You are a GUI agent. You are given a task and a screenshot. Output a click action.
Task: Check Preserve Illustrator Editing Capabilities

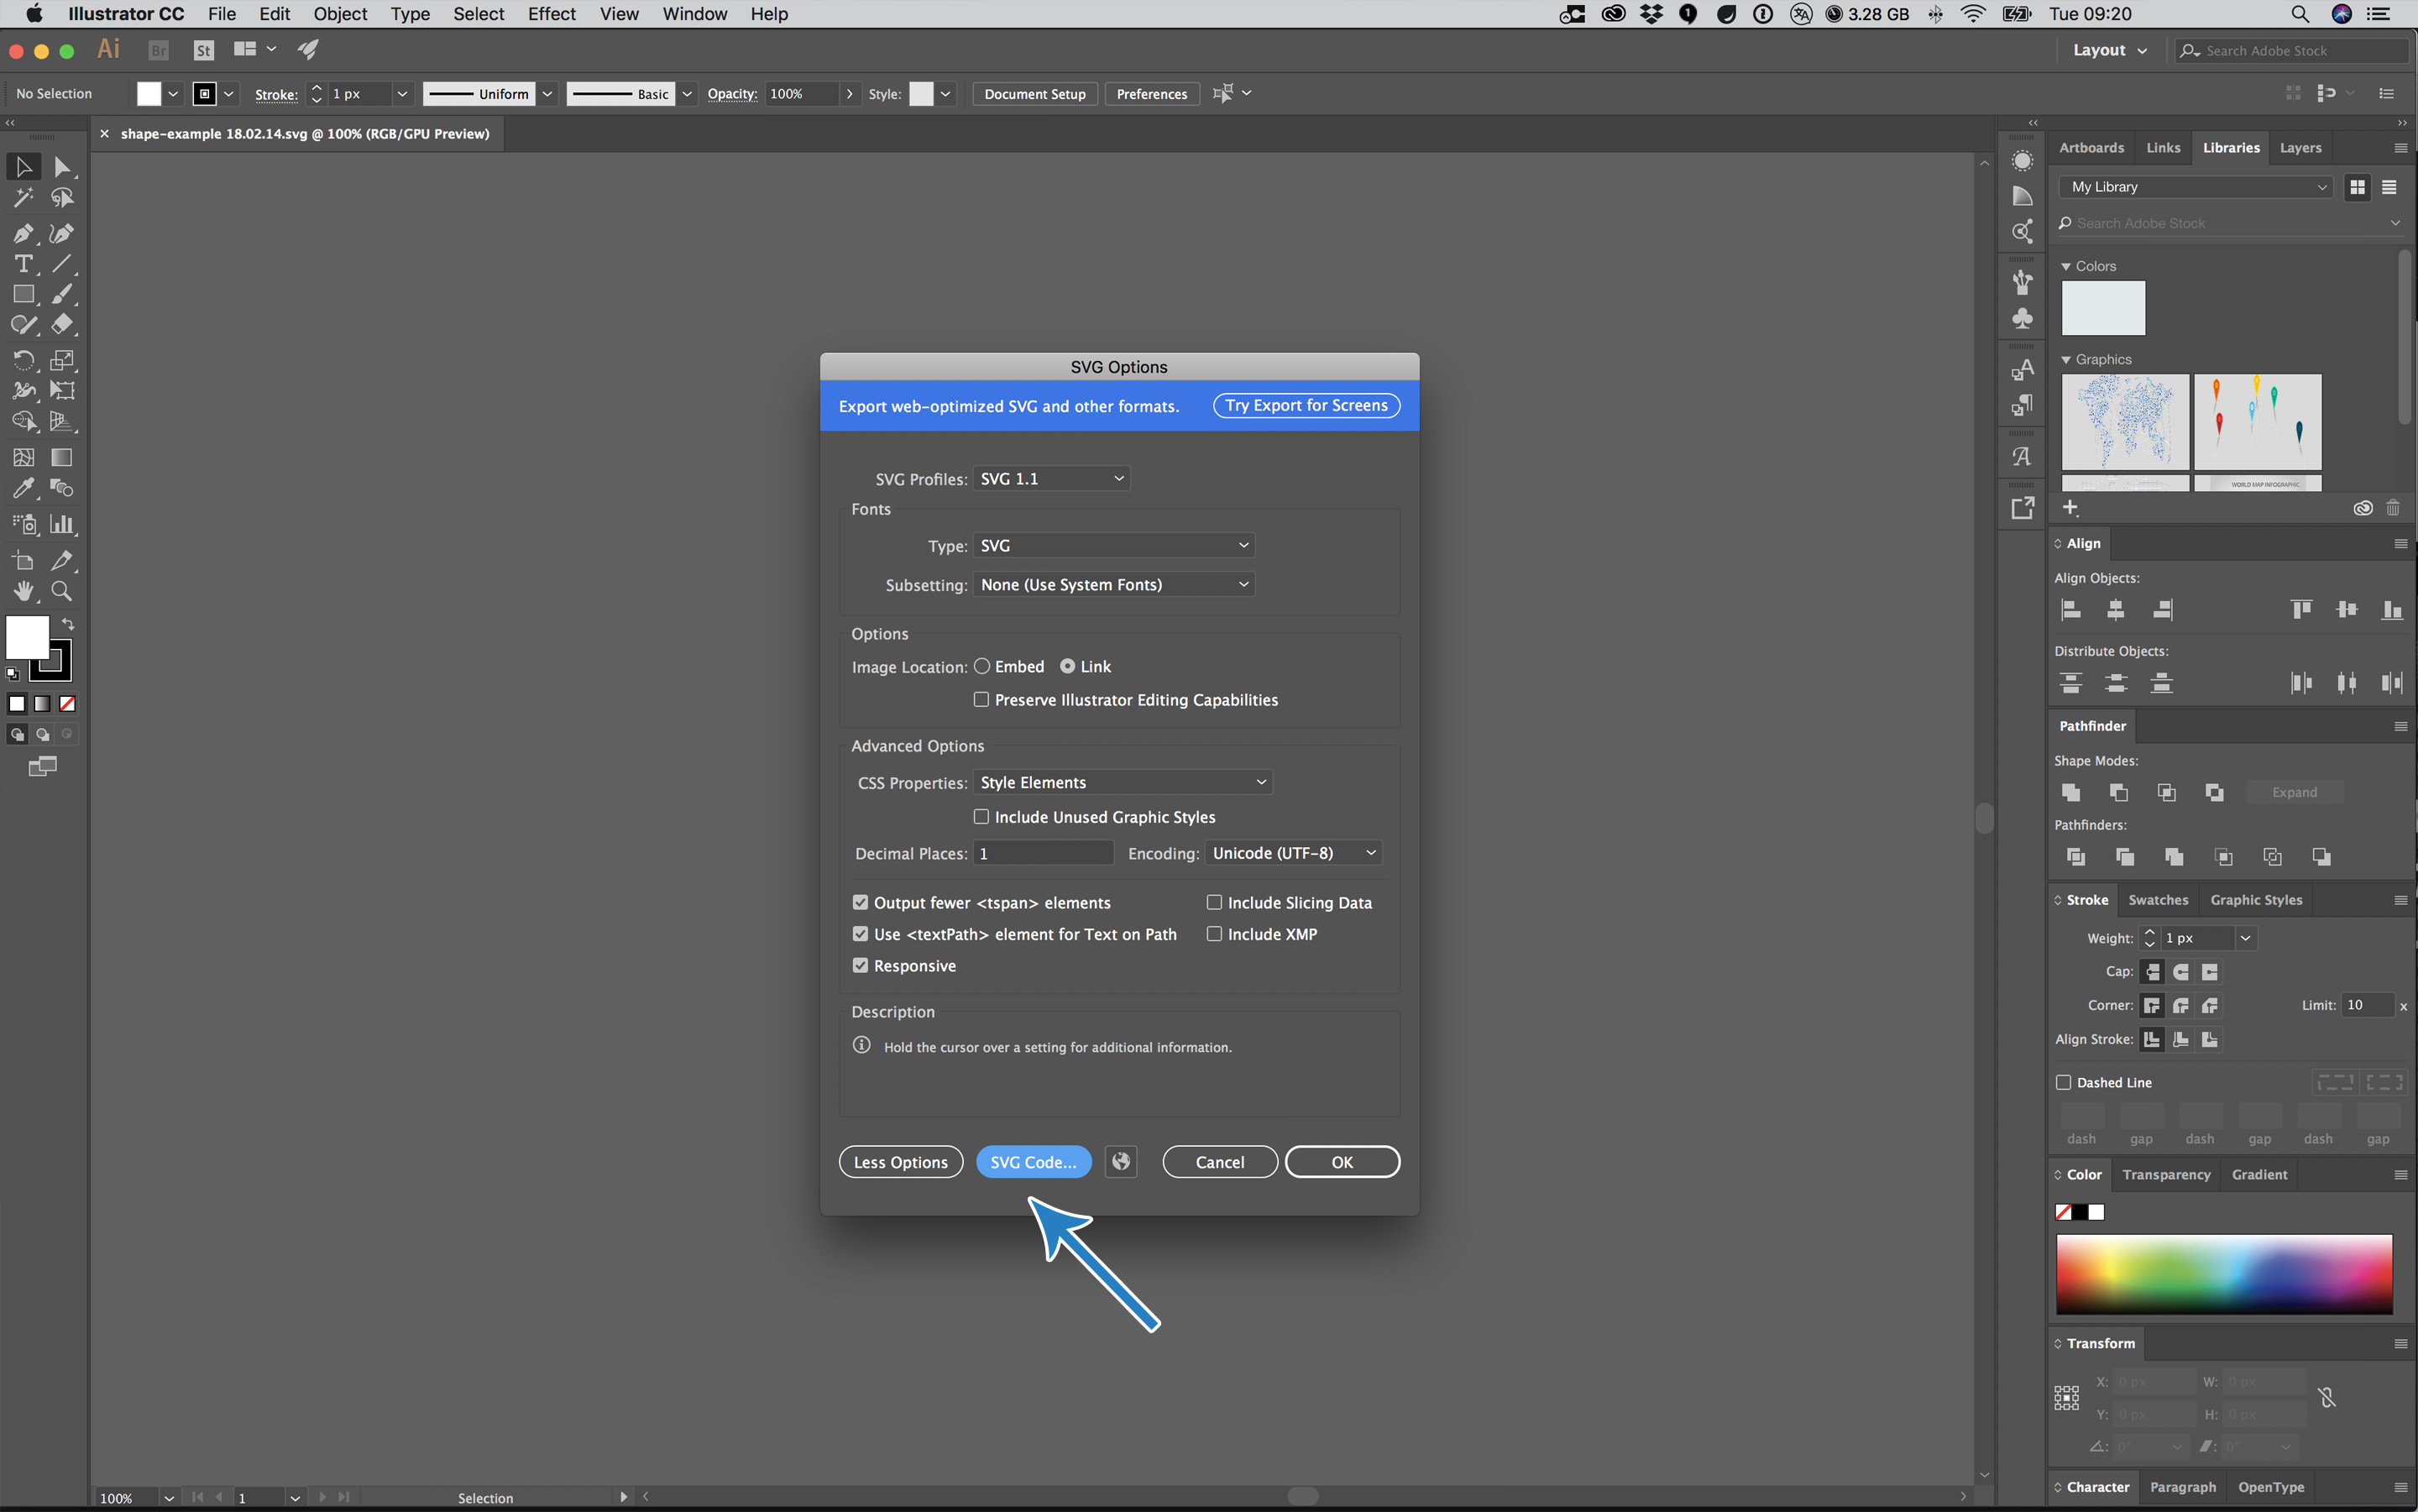coord(982,700)
